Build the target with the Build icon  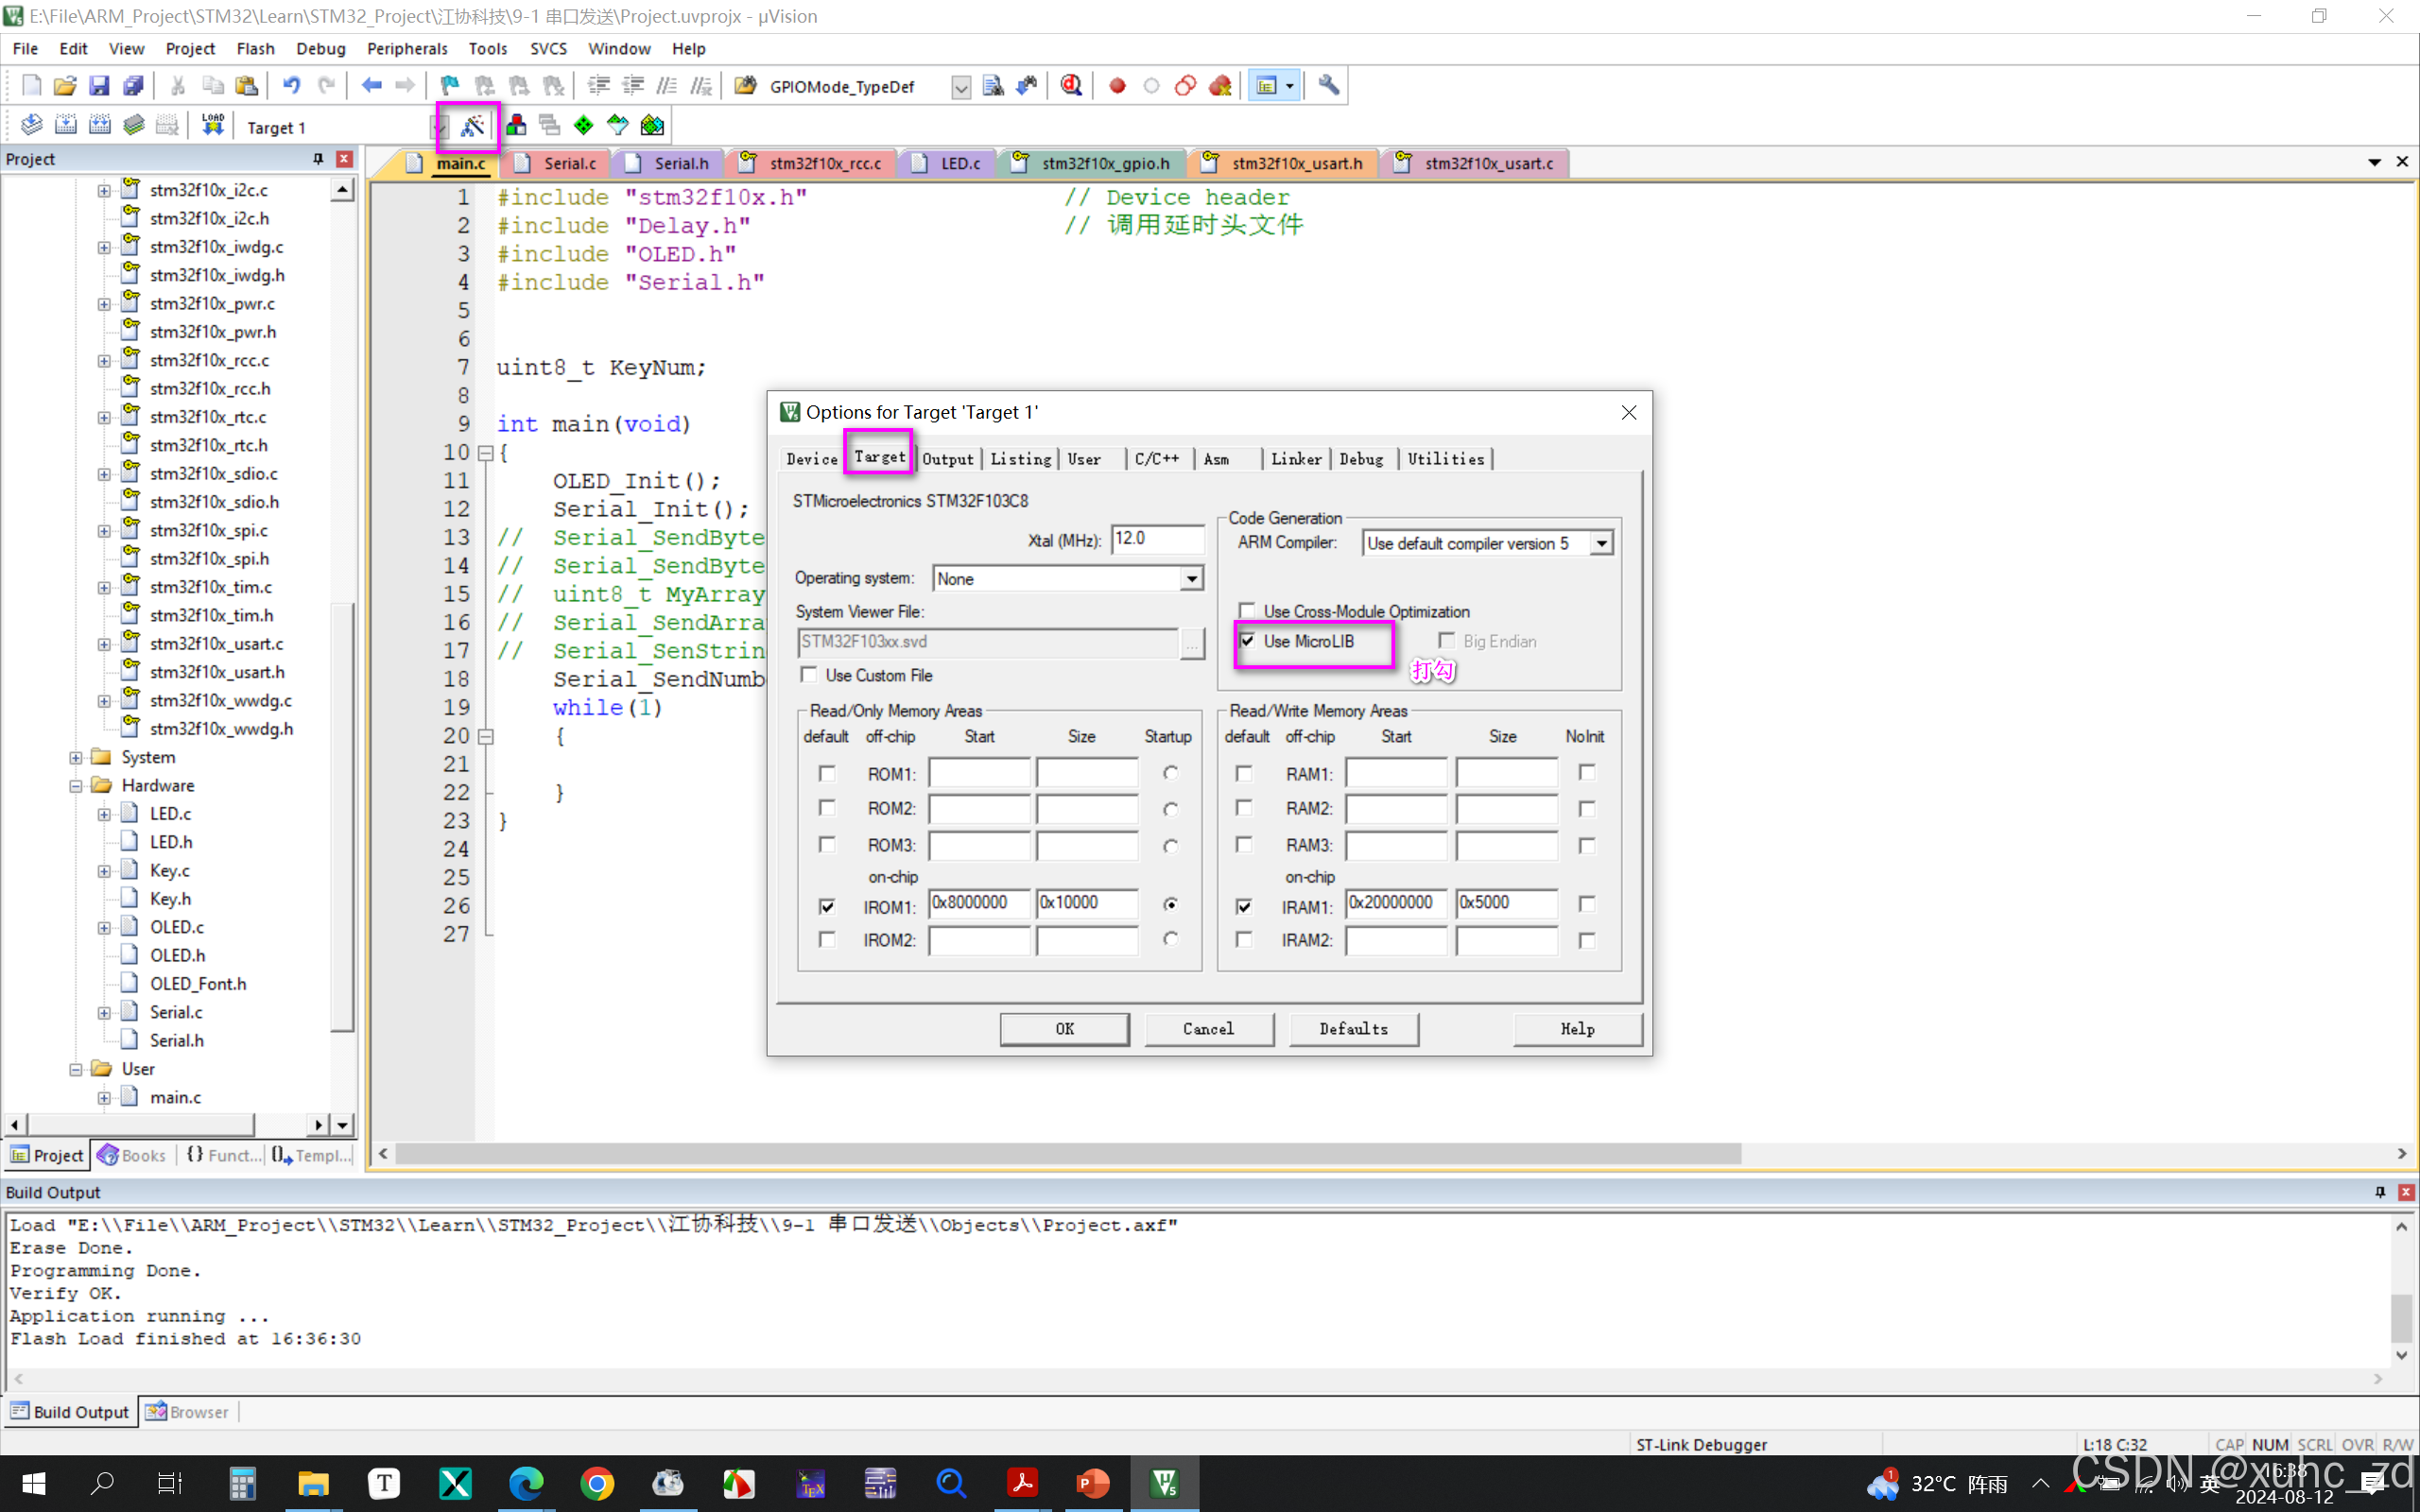coord(65,125)
